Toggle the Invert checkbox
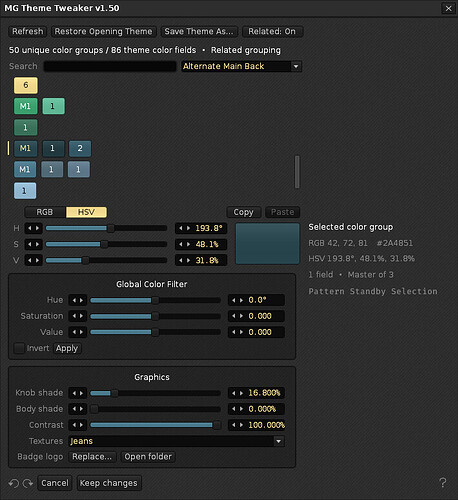This screenshot has height=500, width=458. pyautogui.click(x=19, y=348)
